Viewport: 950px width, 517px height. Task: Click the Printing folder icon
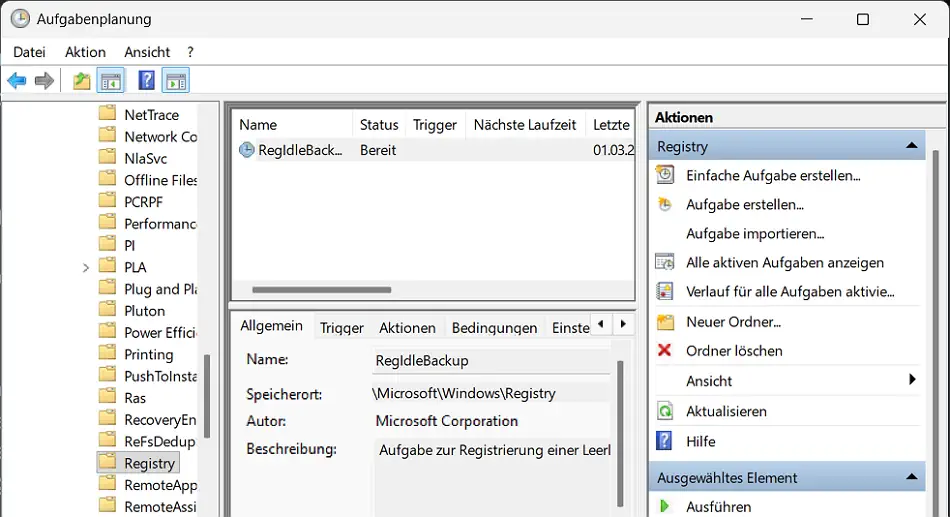click(107, 353)
